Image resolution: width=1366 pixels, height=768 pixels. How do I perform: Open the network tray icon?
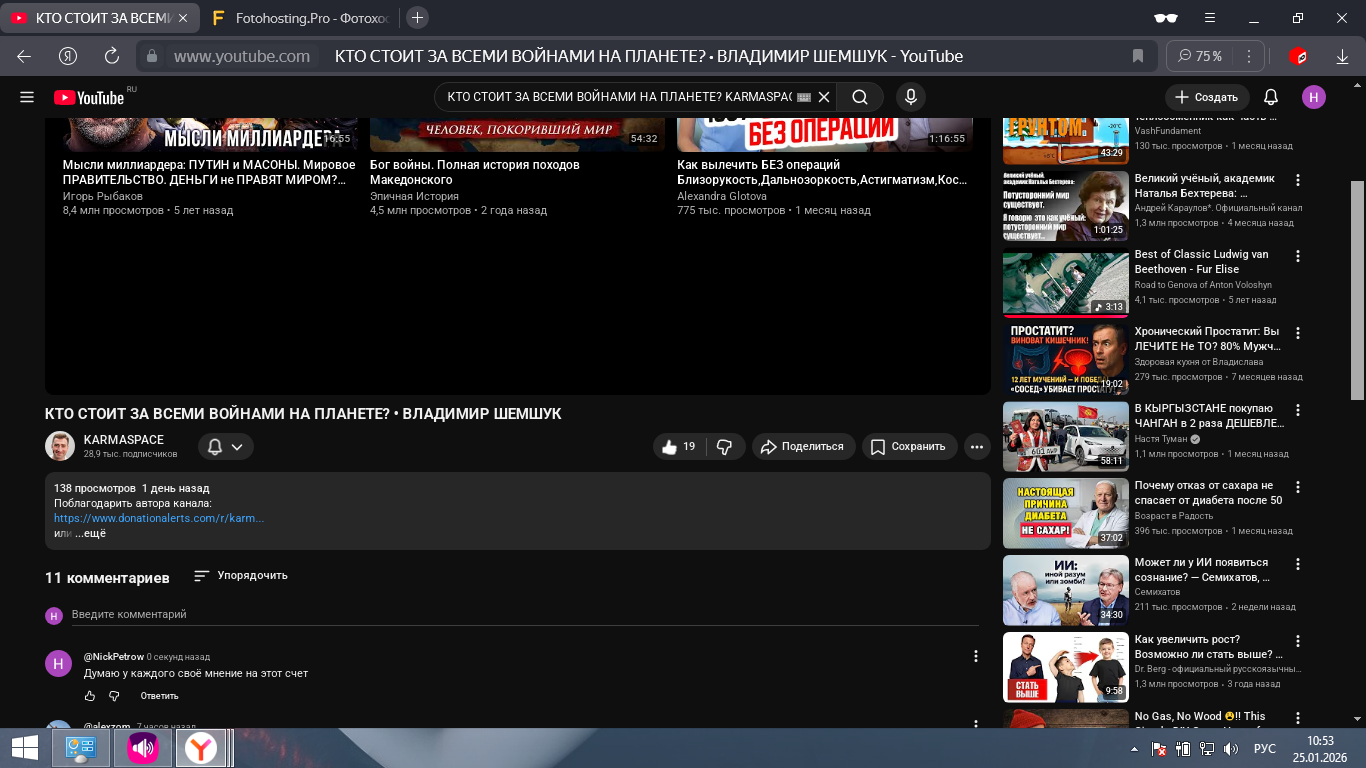pos(1207,748)
